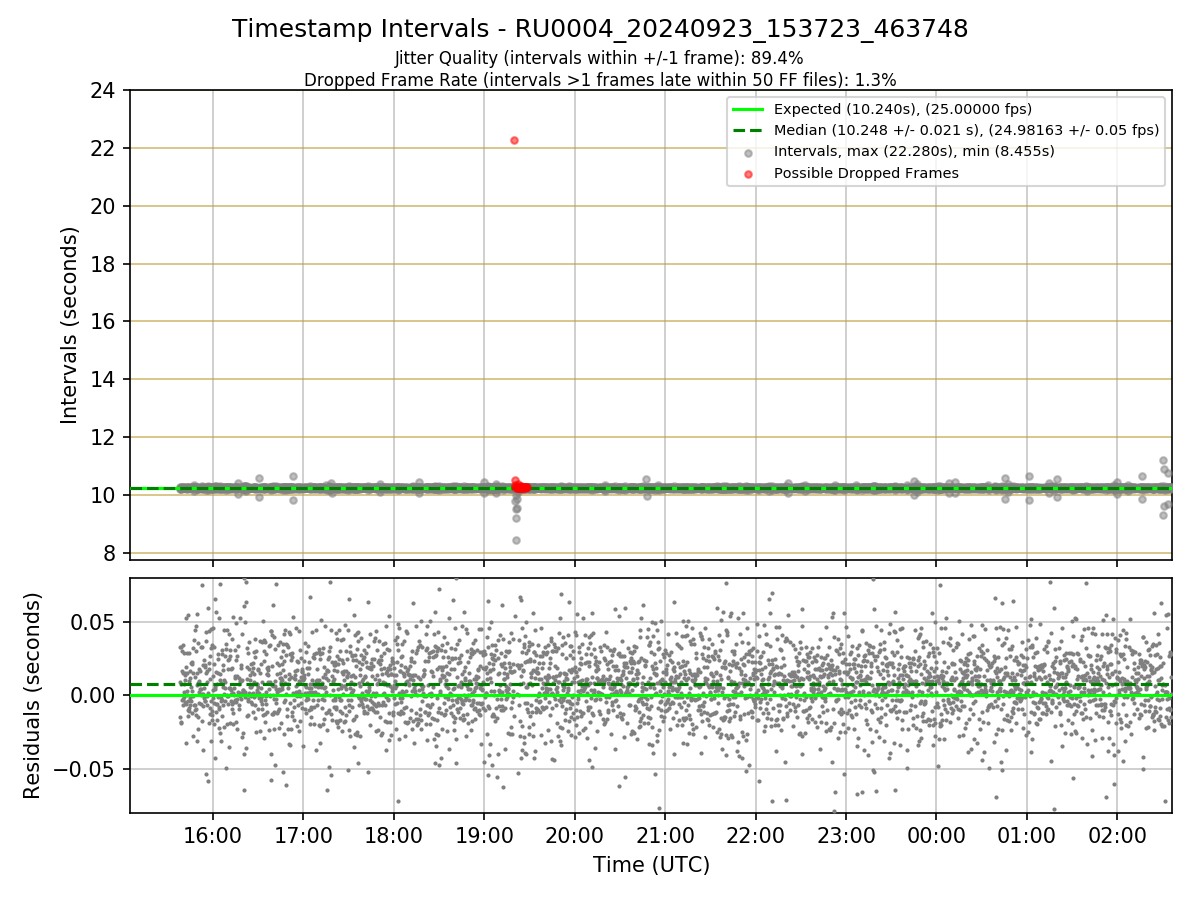Click the Time (UTC) axis label
Screen dimensions: 1200x900
pos(651,865)
